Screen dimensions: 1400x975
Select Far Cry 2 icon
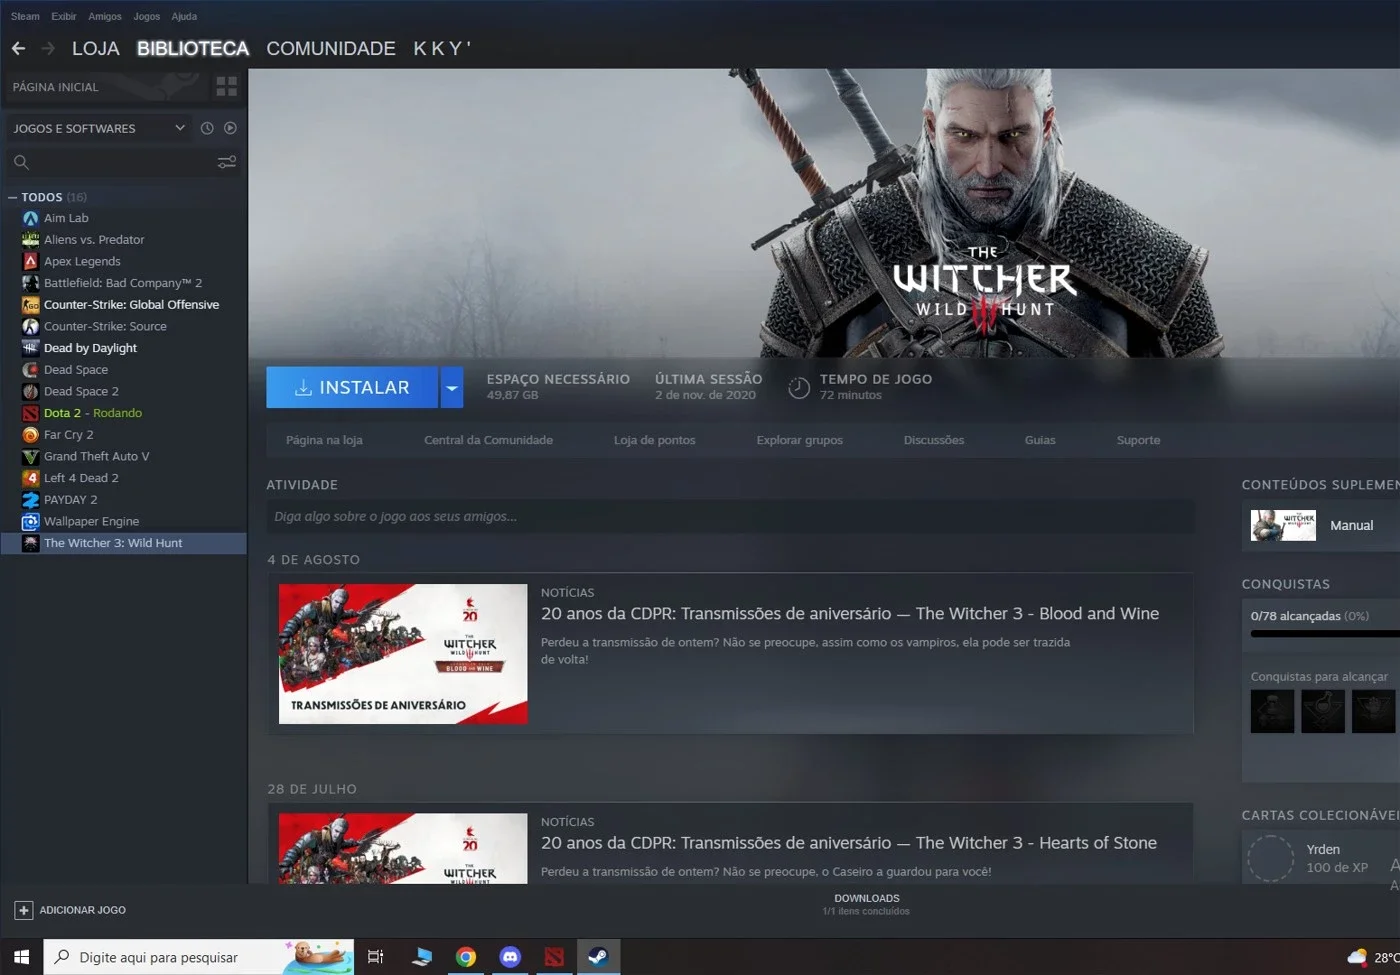coord(31,435)
